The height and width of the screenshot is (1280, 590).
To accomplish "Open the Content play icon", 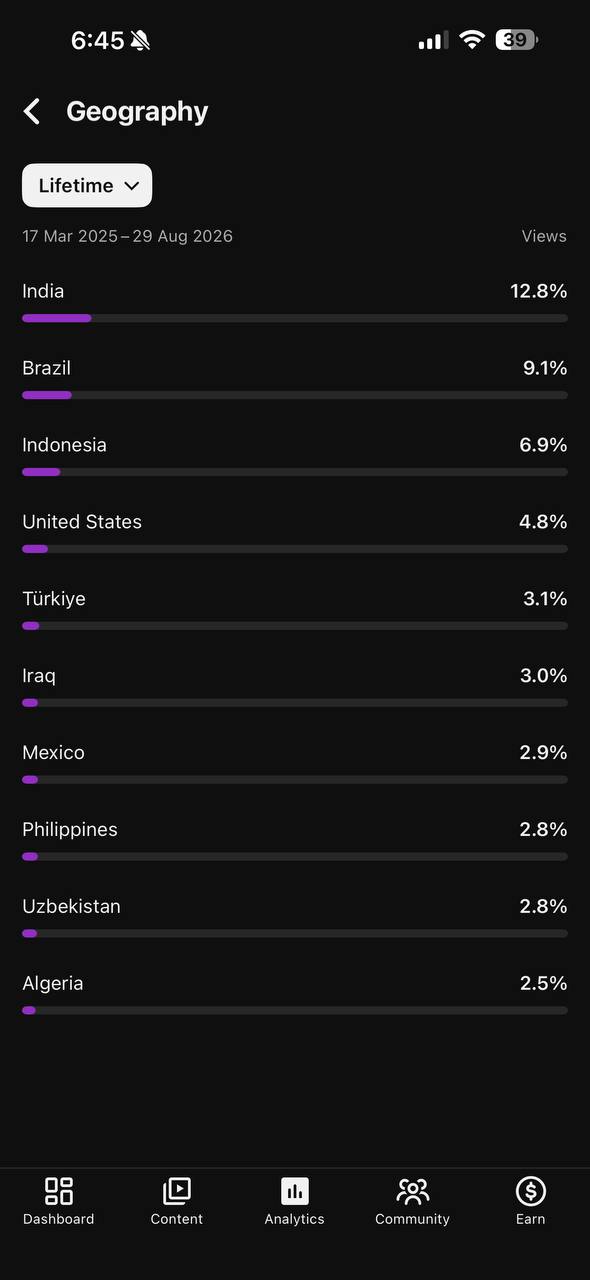I will pos(177,1190).
